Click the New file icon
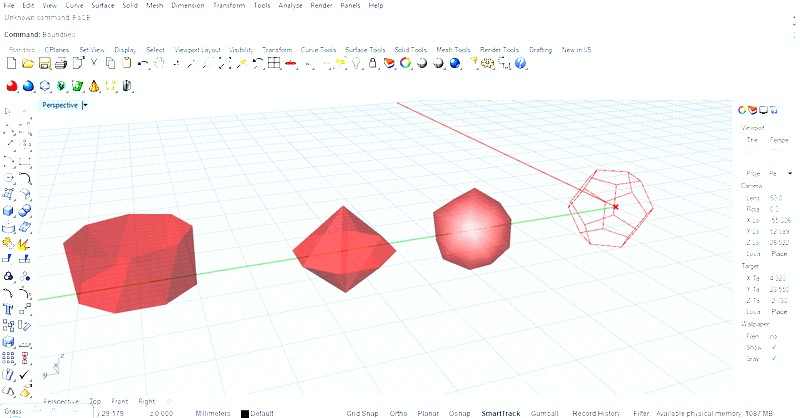 (x=11, y=63)
